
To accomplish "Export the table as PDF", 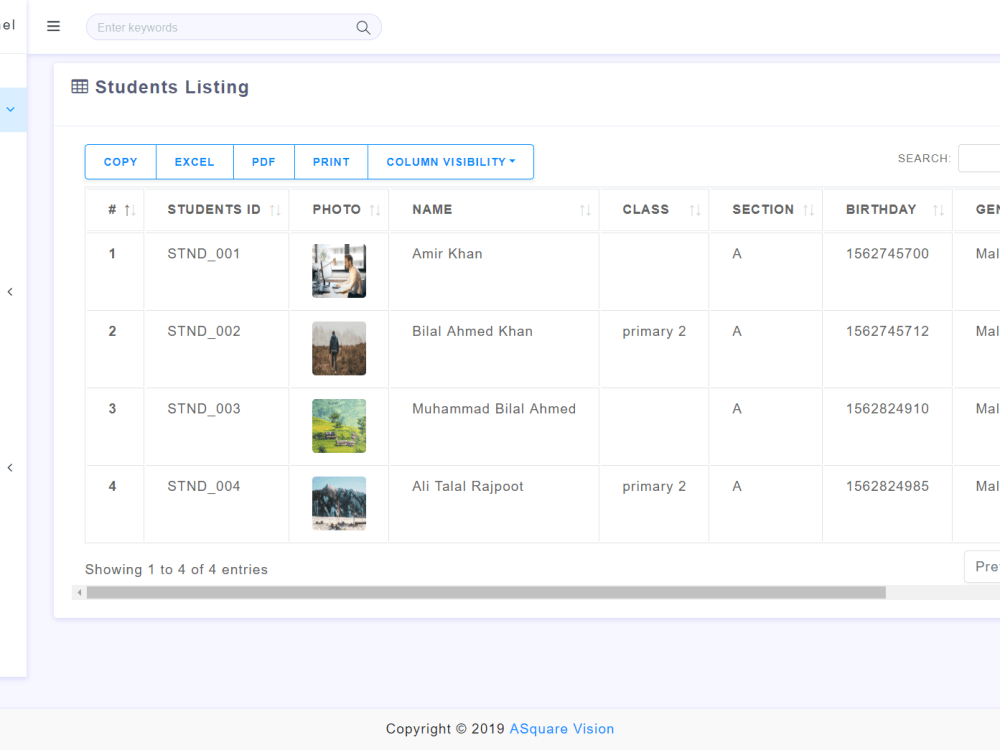I will click(263, 162).
